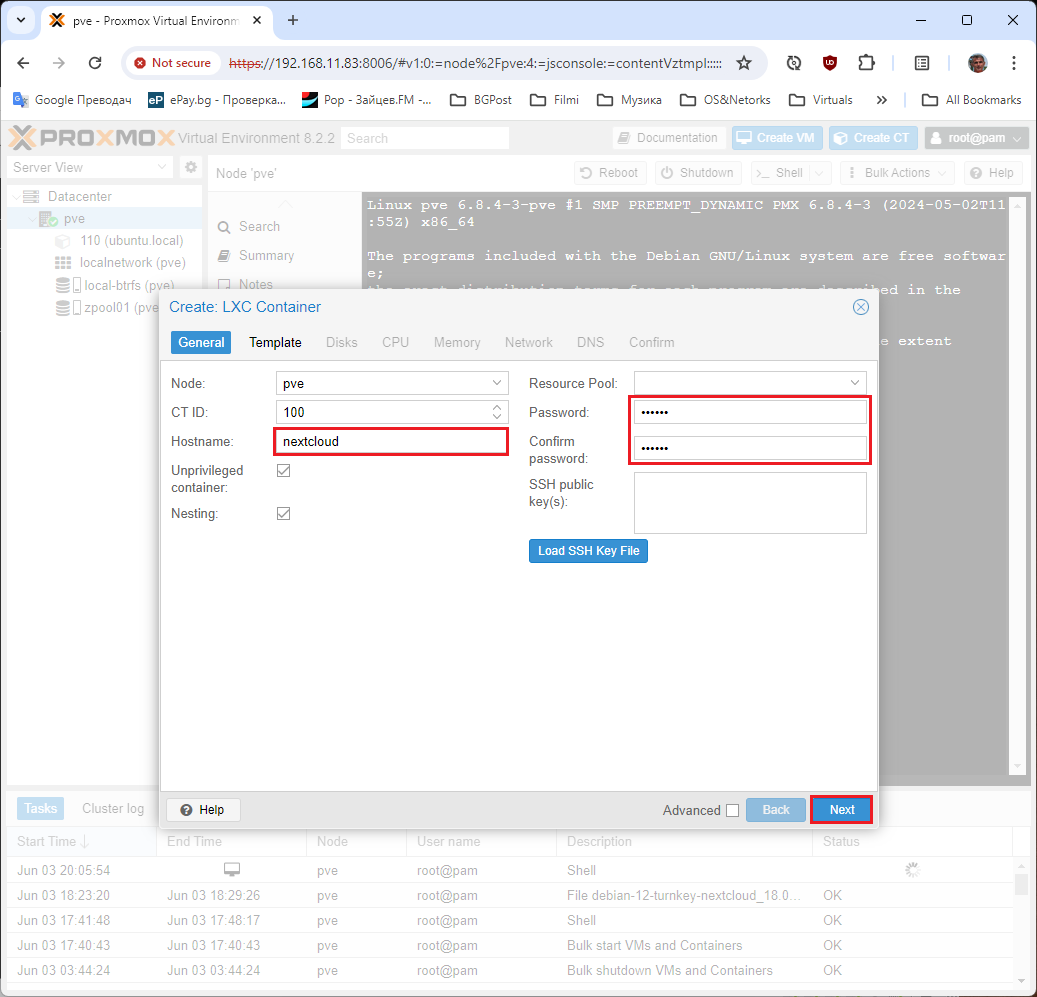Viewport: 1037px width, 997px height.
Task: Select the Datacenter tree node
Action: pyautogui.click(x=79, y=196)
